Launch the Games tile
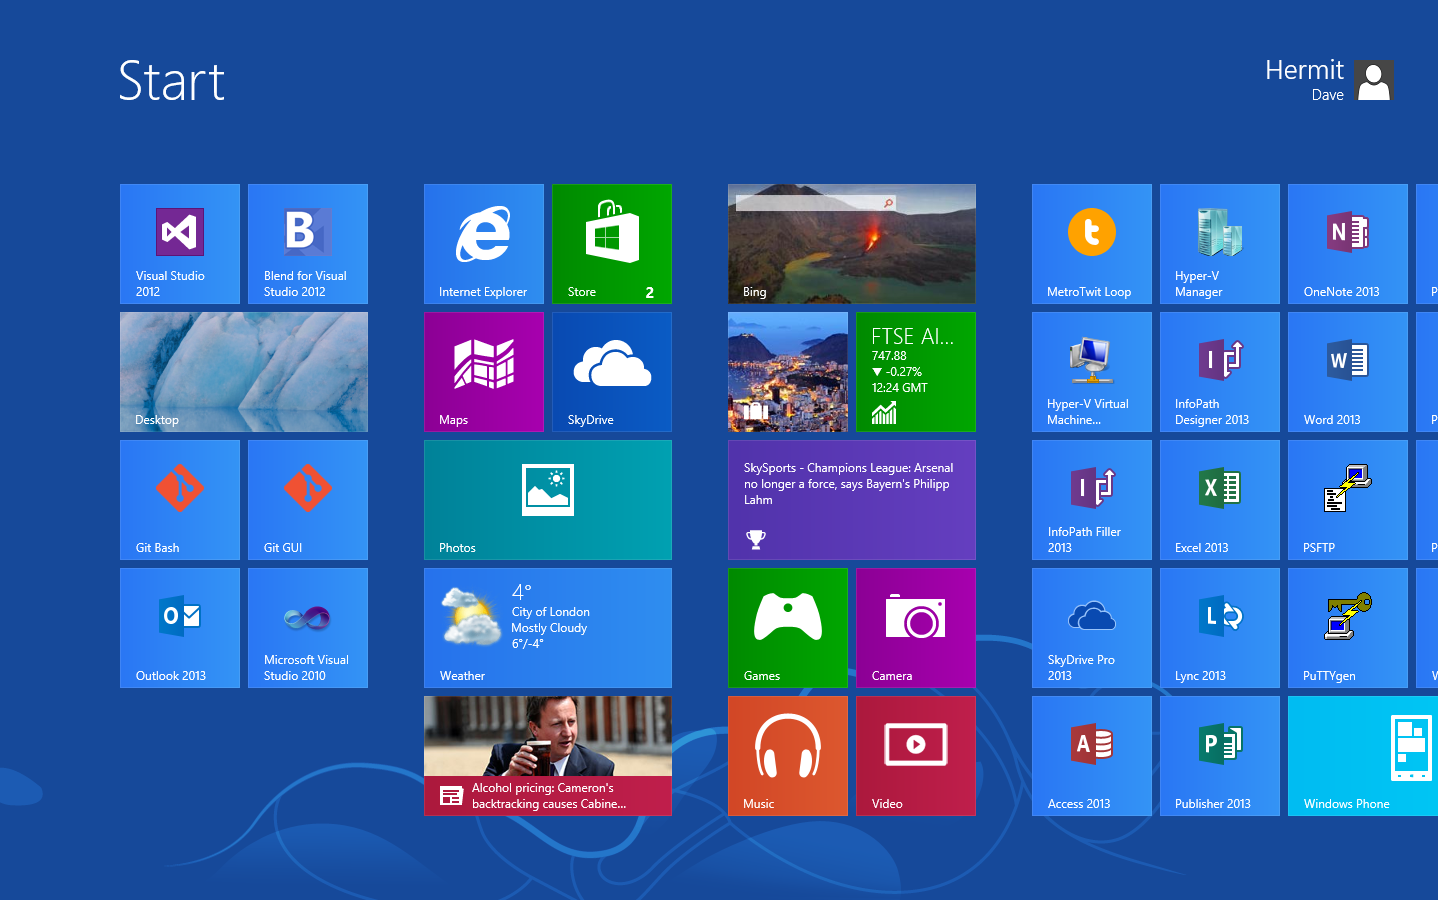The height and width of the screenshot is (900, 1438). (788, 628)
